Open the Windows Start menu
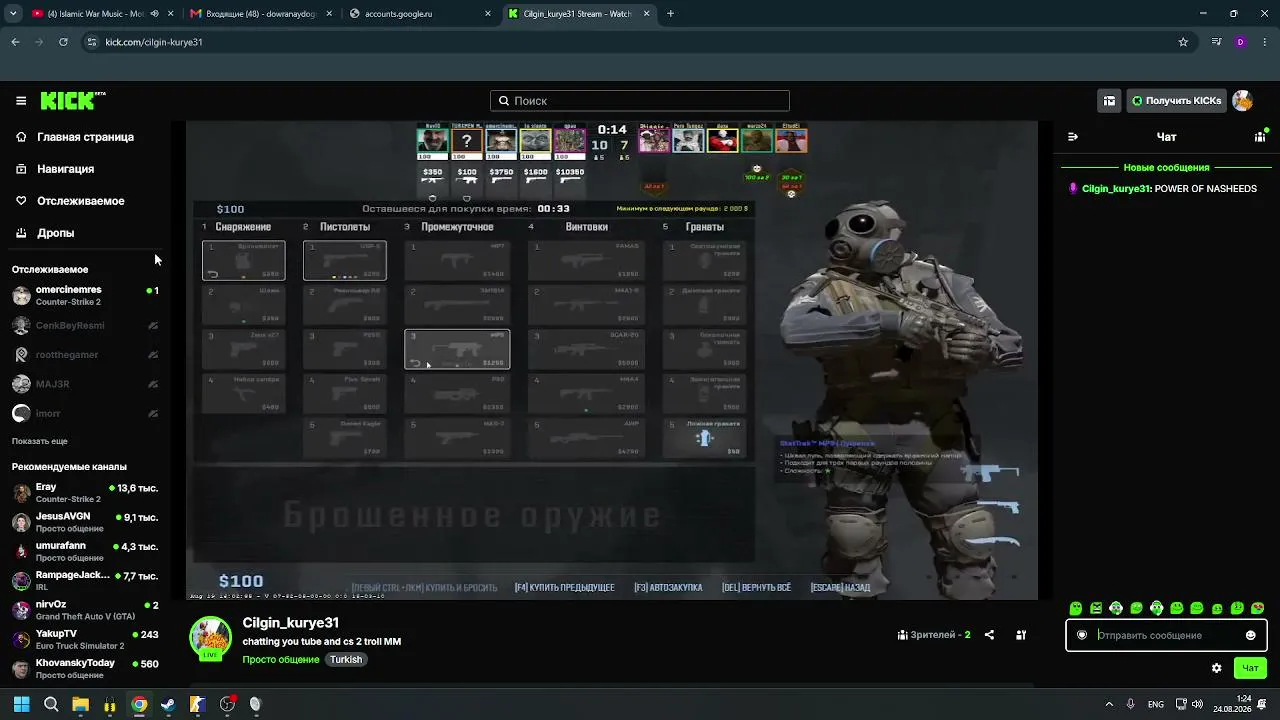 point(21,704)
